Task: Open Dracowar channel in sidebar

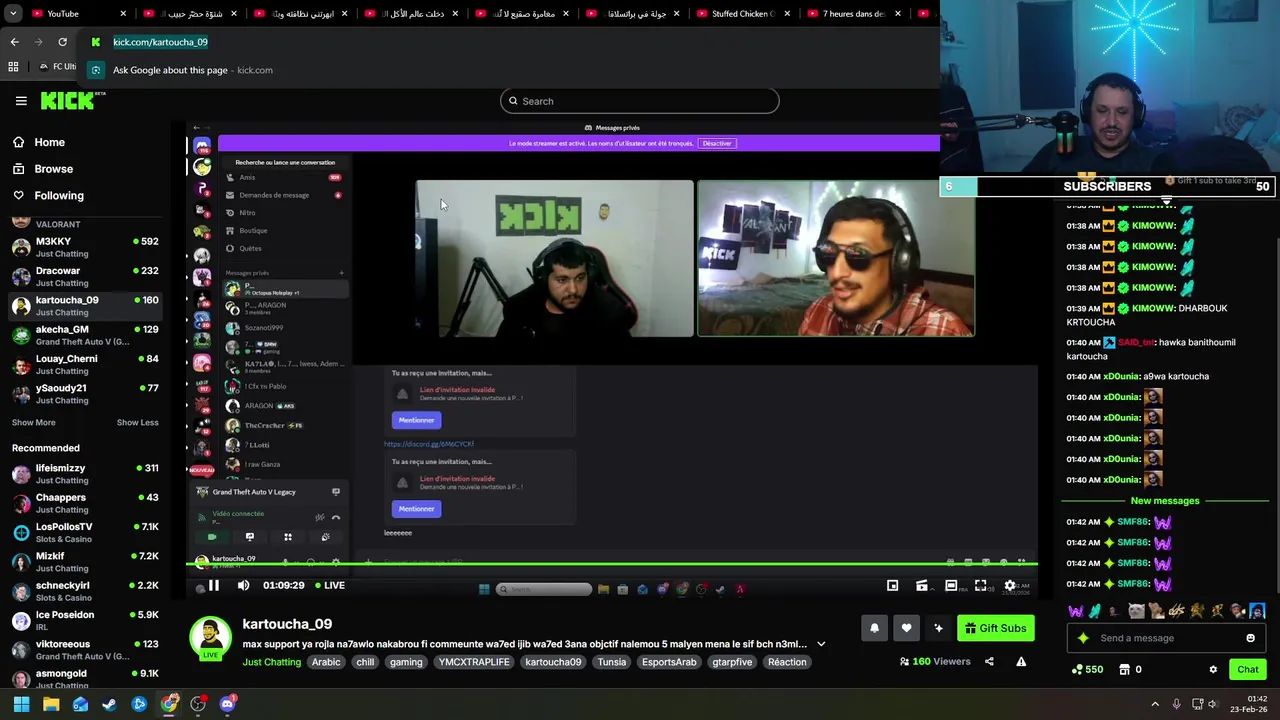Action: pyautogui.click(x=85, y=276)
